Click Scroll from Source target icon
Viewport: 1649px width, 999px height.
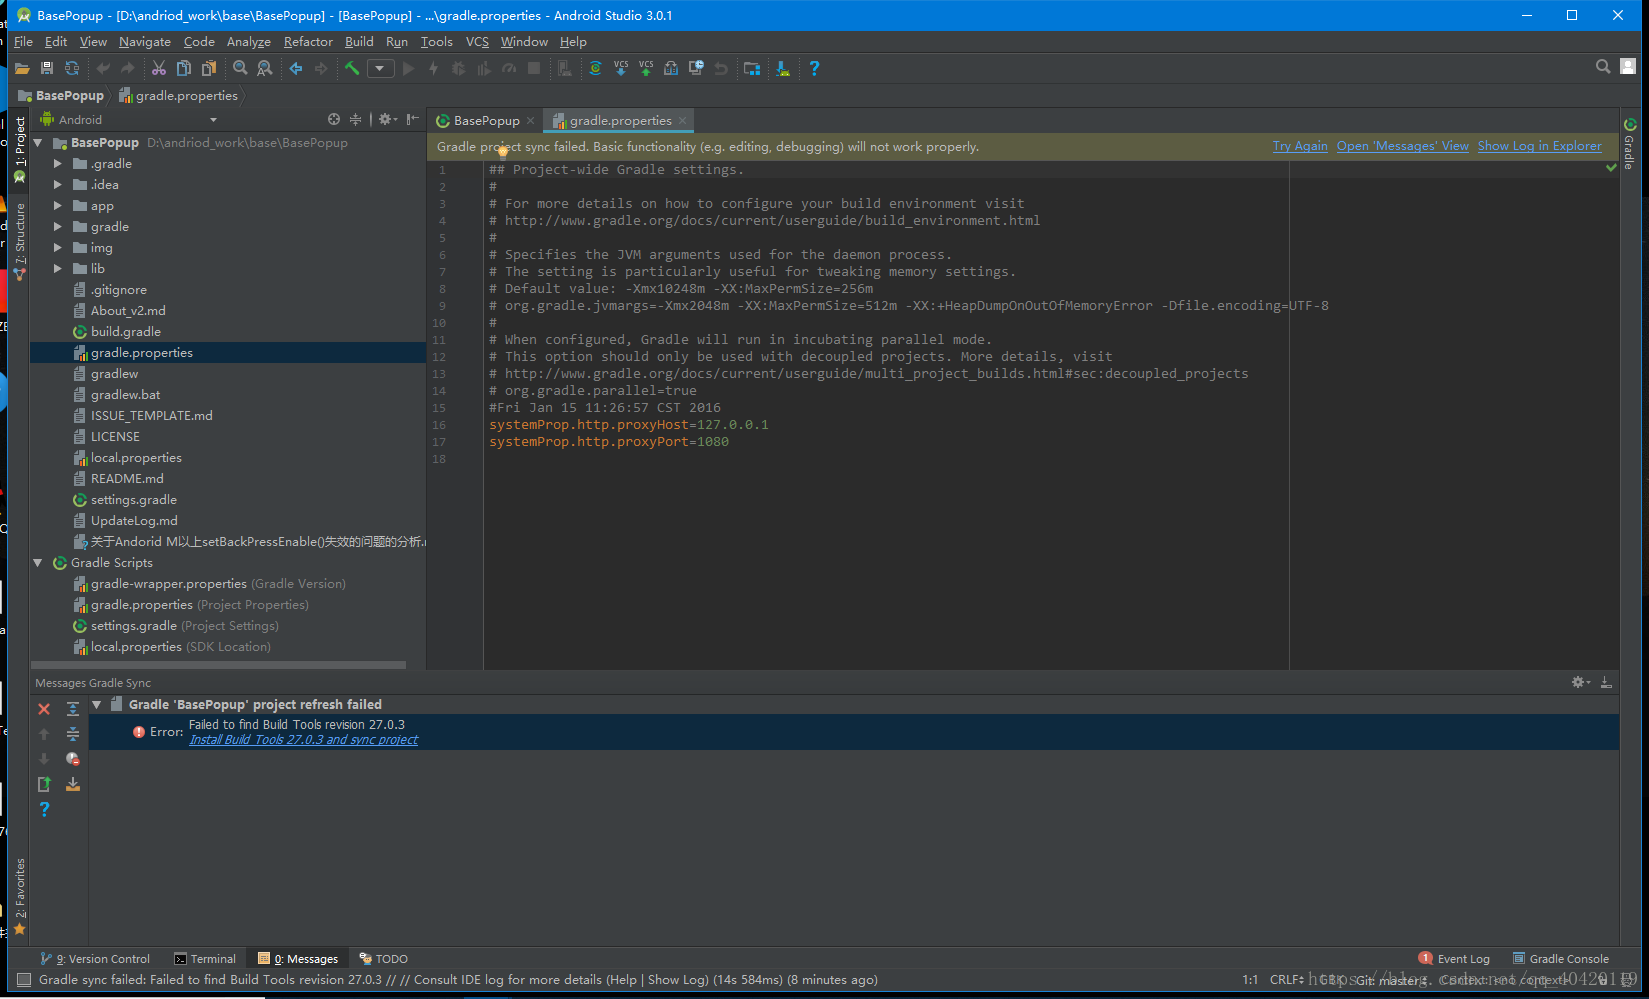tap(334, 119)
